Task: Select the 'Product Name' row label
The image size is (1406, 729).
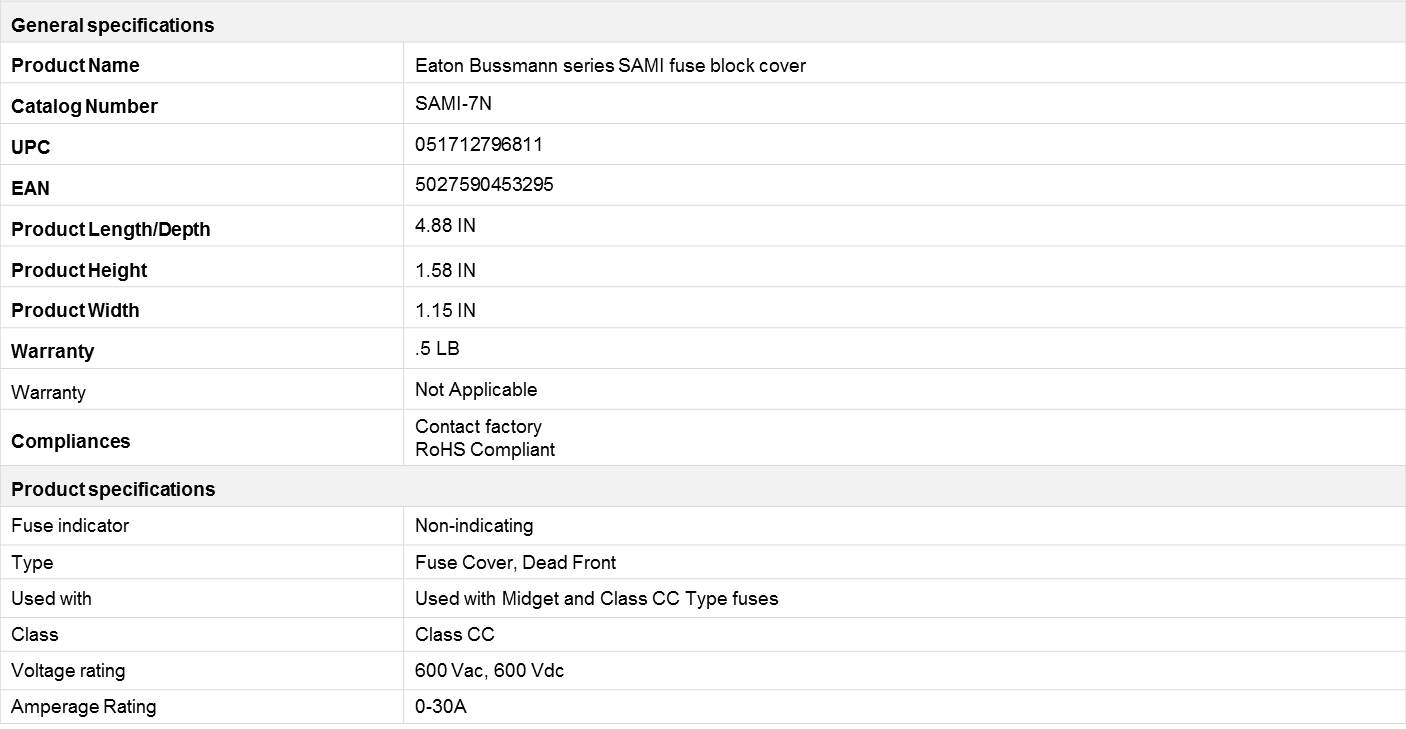Action: tap(75, 66)
